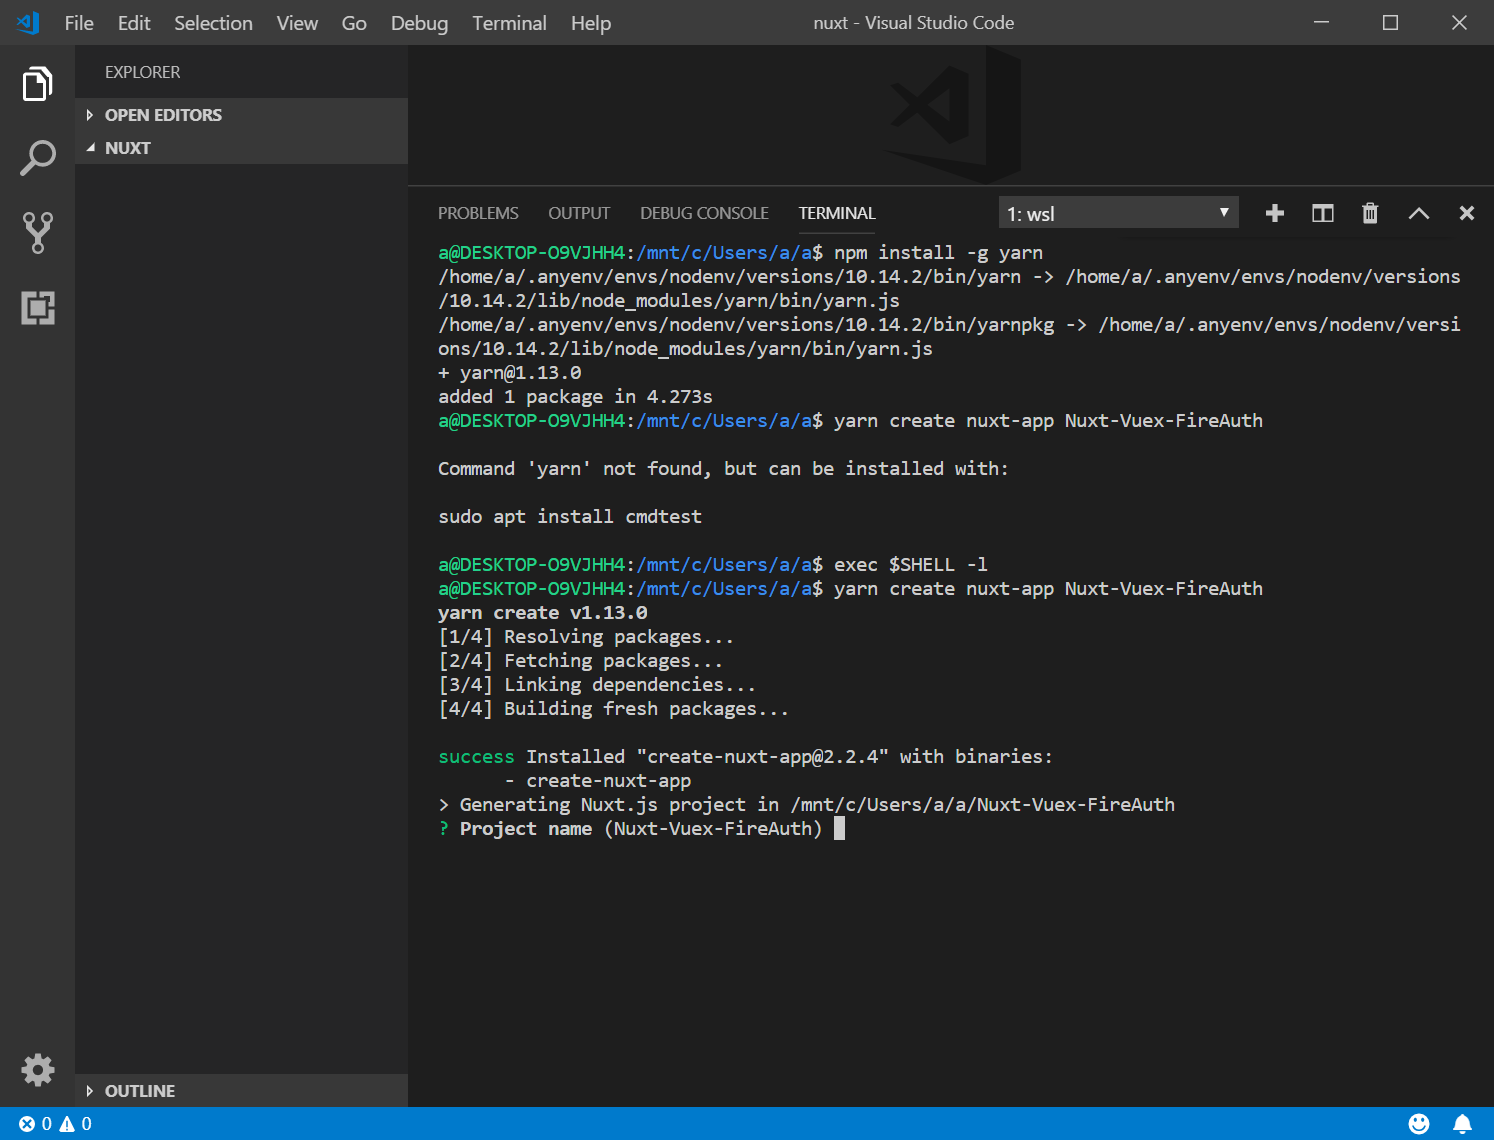Image resolution: width=1494 pixels, height=1140 pixels.
Task: Expand the Open Editors section
Action: (162, 115)
